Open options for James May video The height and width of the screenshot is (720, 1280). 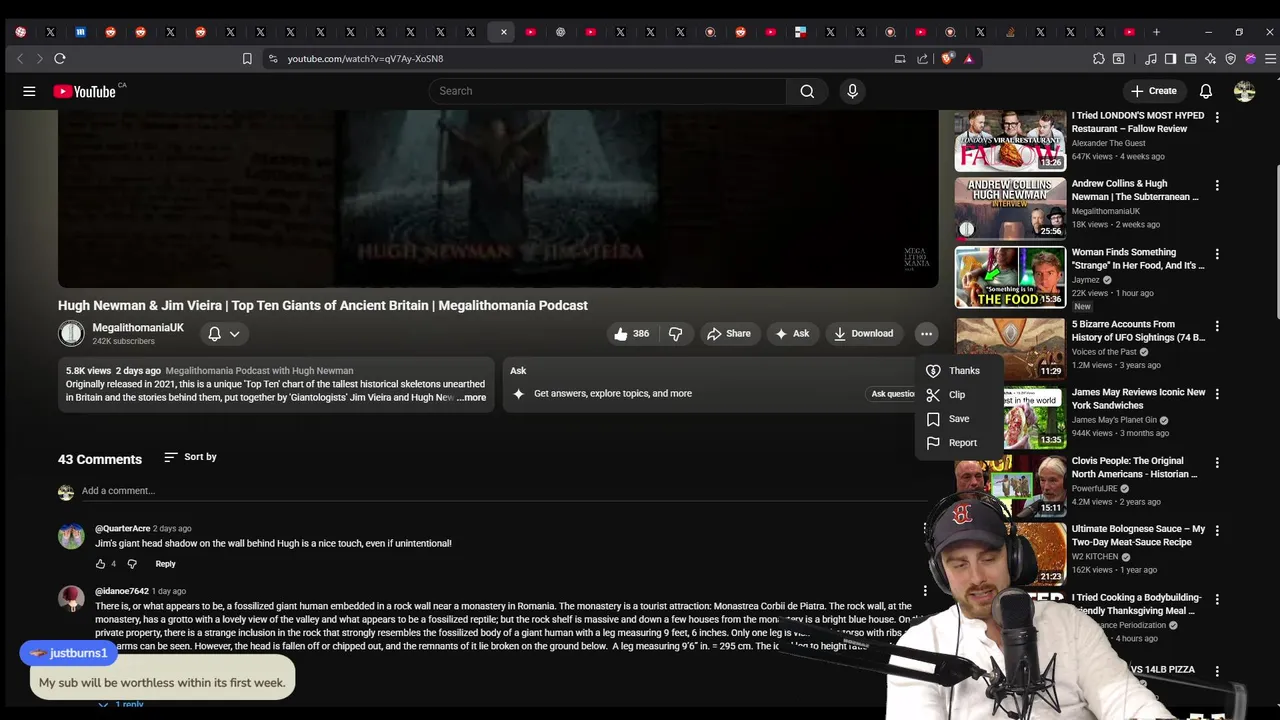click(1217, 395)
